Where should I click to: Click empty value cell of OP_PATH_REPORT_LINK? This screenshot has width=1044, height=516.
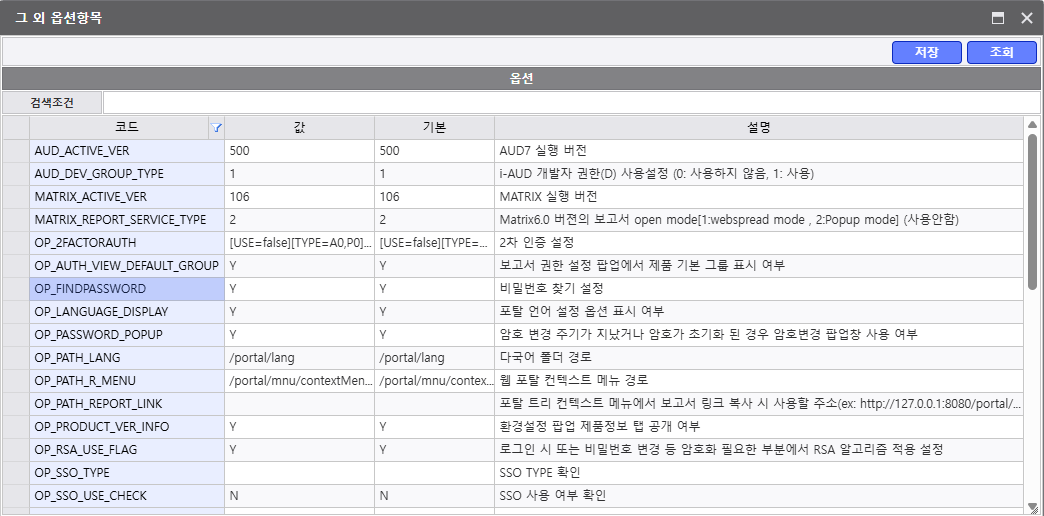pos(300,404)
